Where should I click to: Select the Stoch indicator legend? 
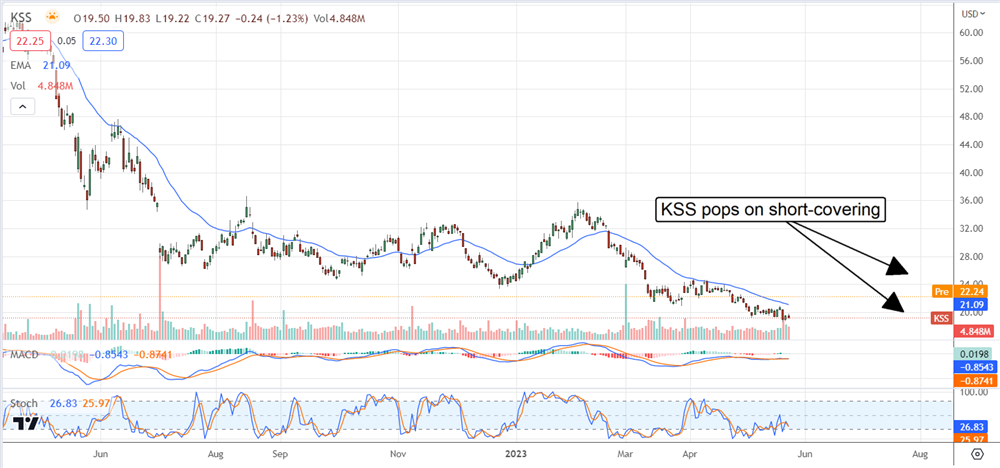[22, 403]
